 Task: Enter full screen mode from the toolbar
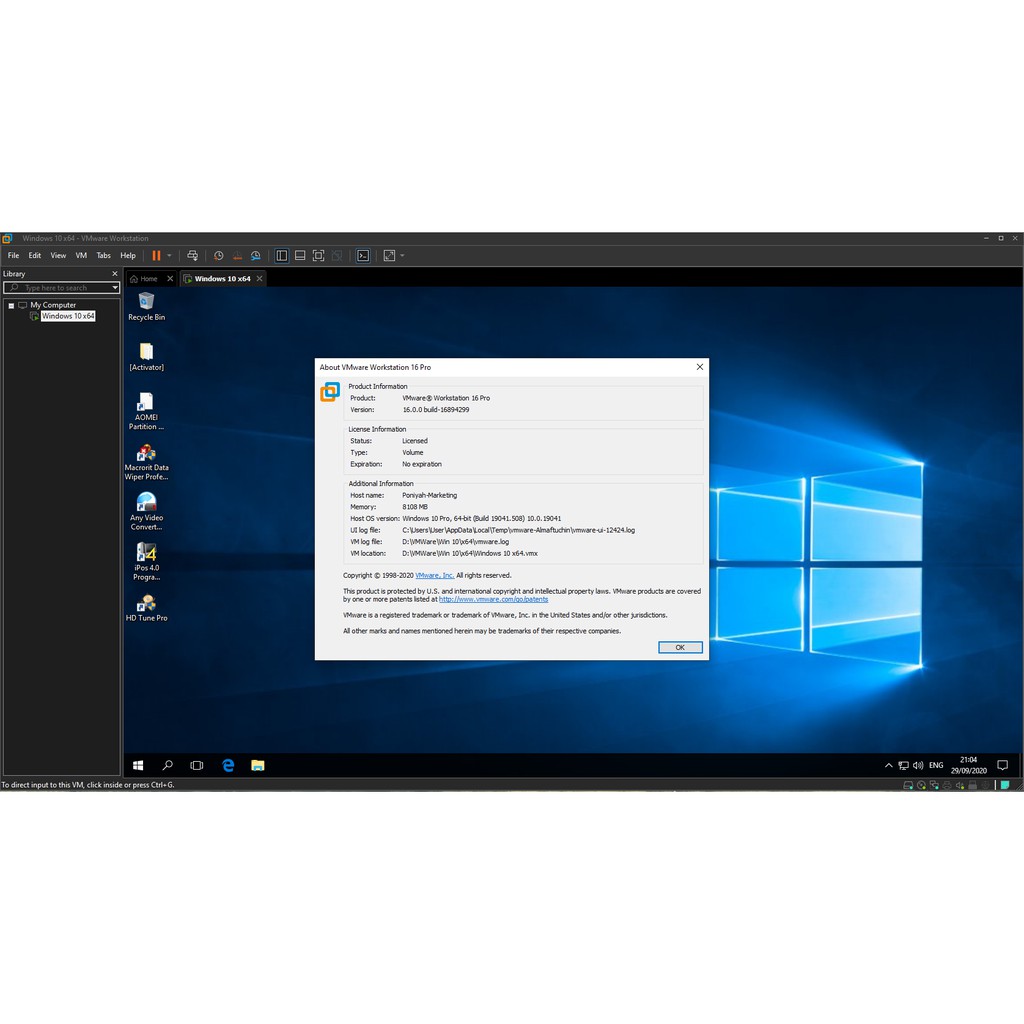click(318, 256)
